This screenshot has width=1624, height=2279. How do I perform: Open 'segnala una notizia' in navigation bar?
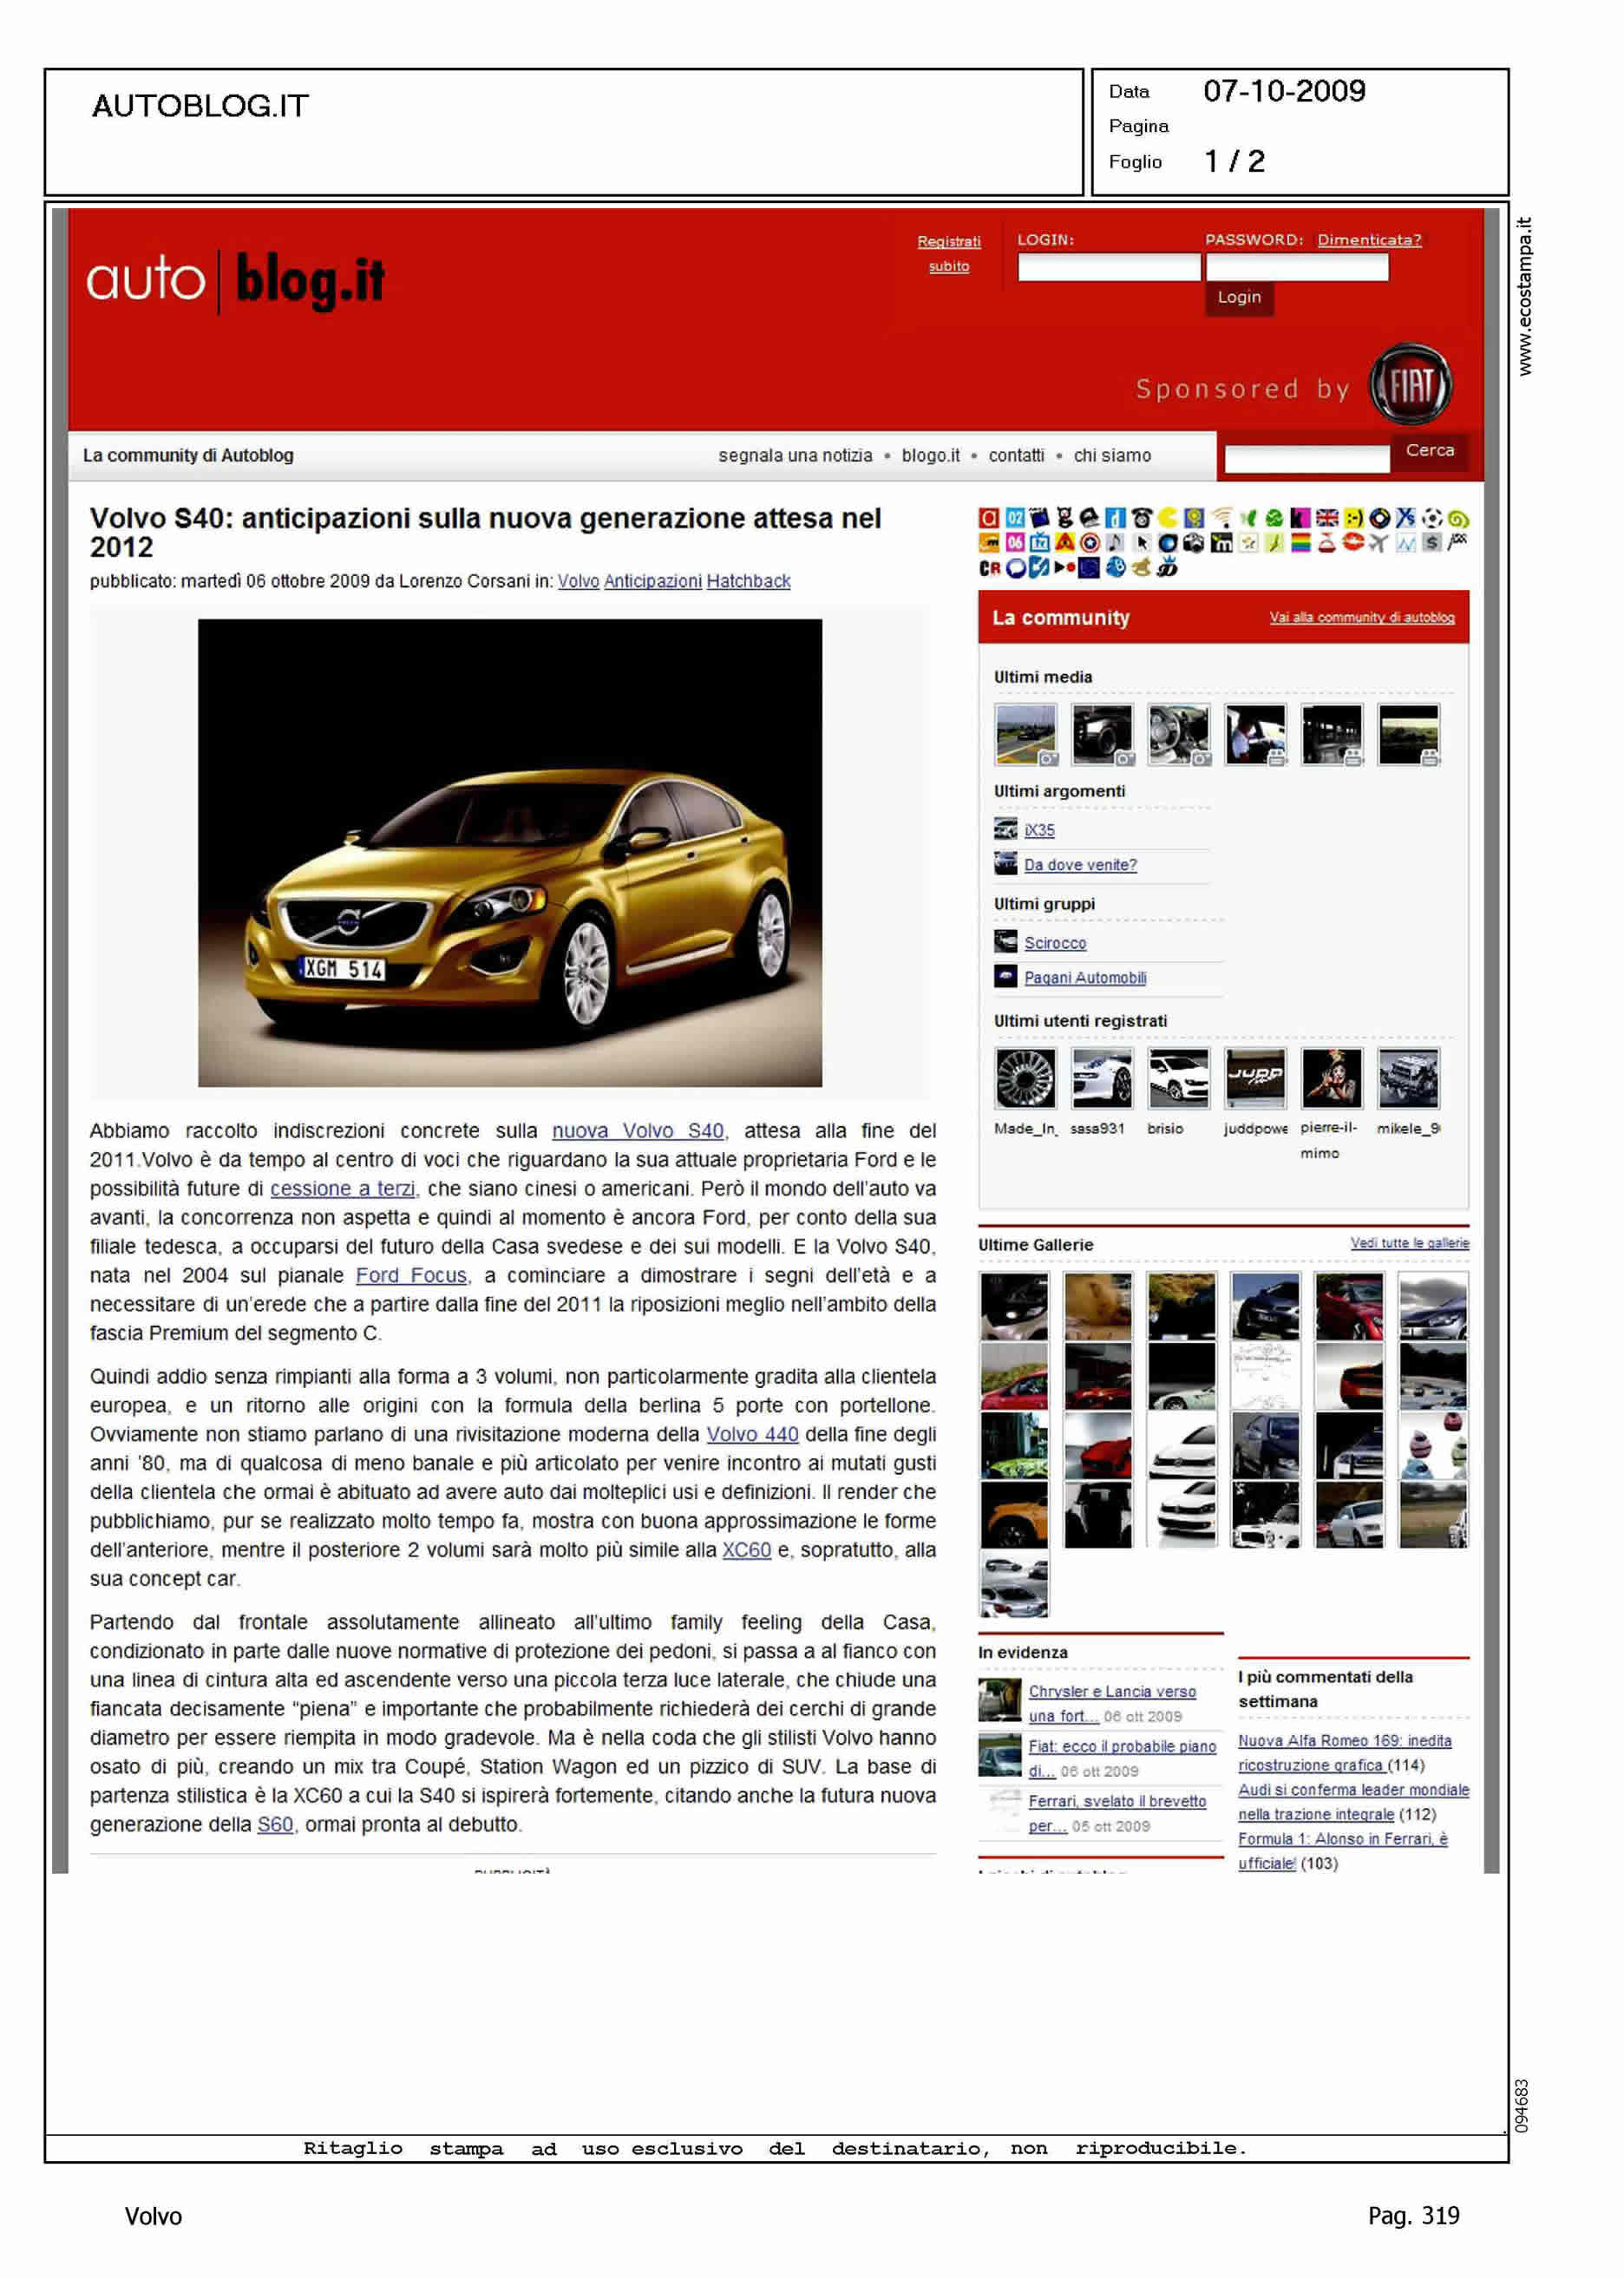tap(794, 456)
